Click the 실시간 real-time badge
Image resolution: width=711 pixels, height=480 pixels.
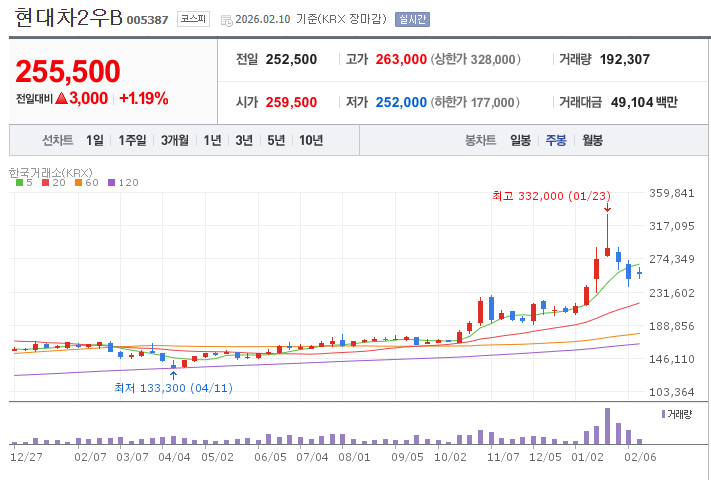(x=410, y=19)
